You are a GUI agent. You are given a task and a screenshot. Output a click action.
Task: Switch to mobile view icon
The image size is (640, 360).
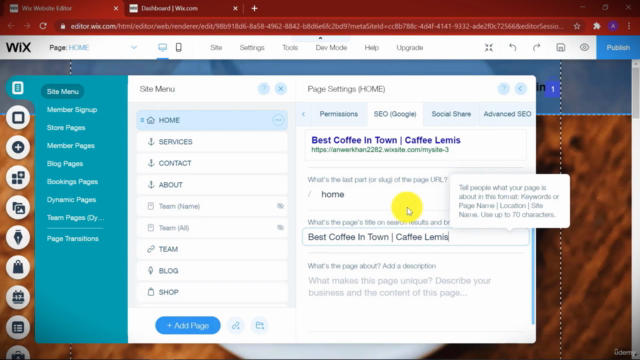[178, 47]
